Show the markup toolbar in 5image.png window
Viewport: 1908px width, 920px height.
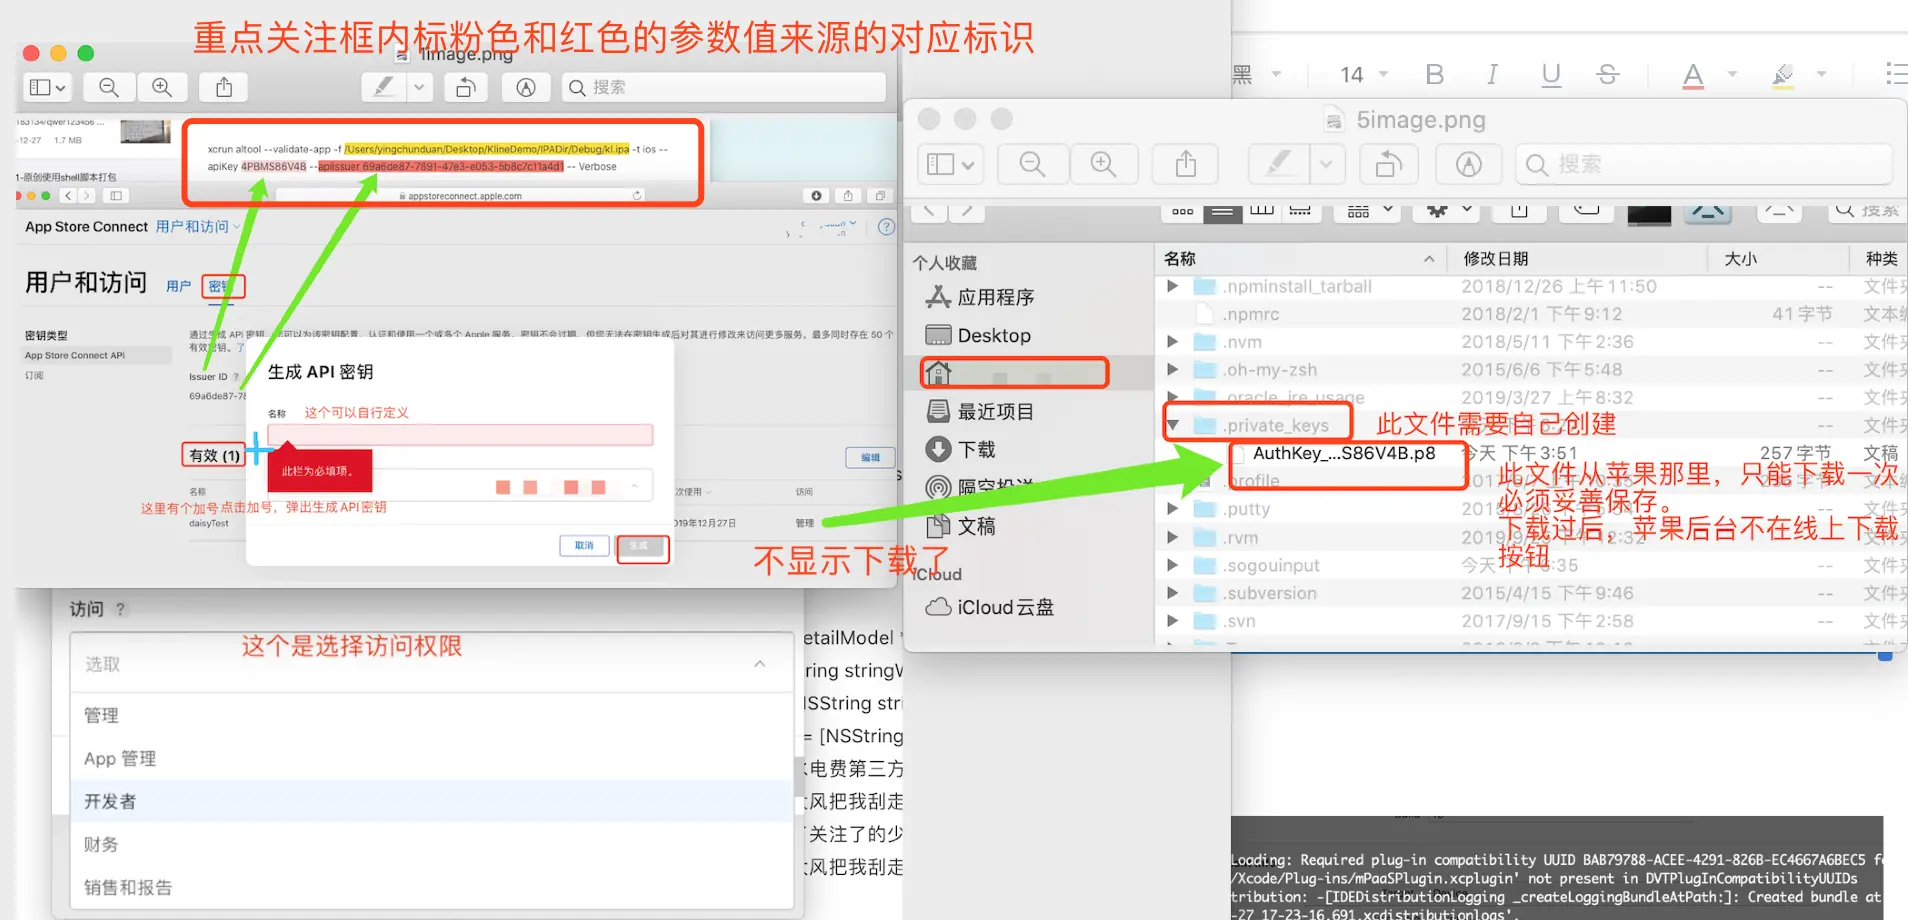click(x=1469, y=164)
